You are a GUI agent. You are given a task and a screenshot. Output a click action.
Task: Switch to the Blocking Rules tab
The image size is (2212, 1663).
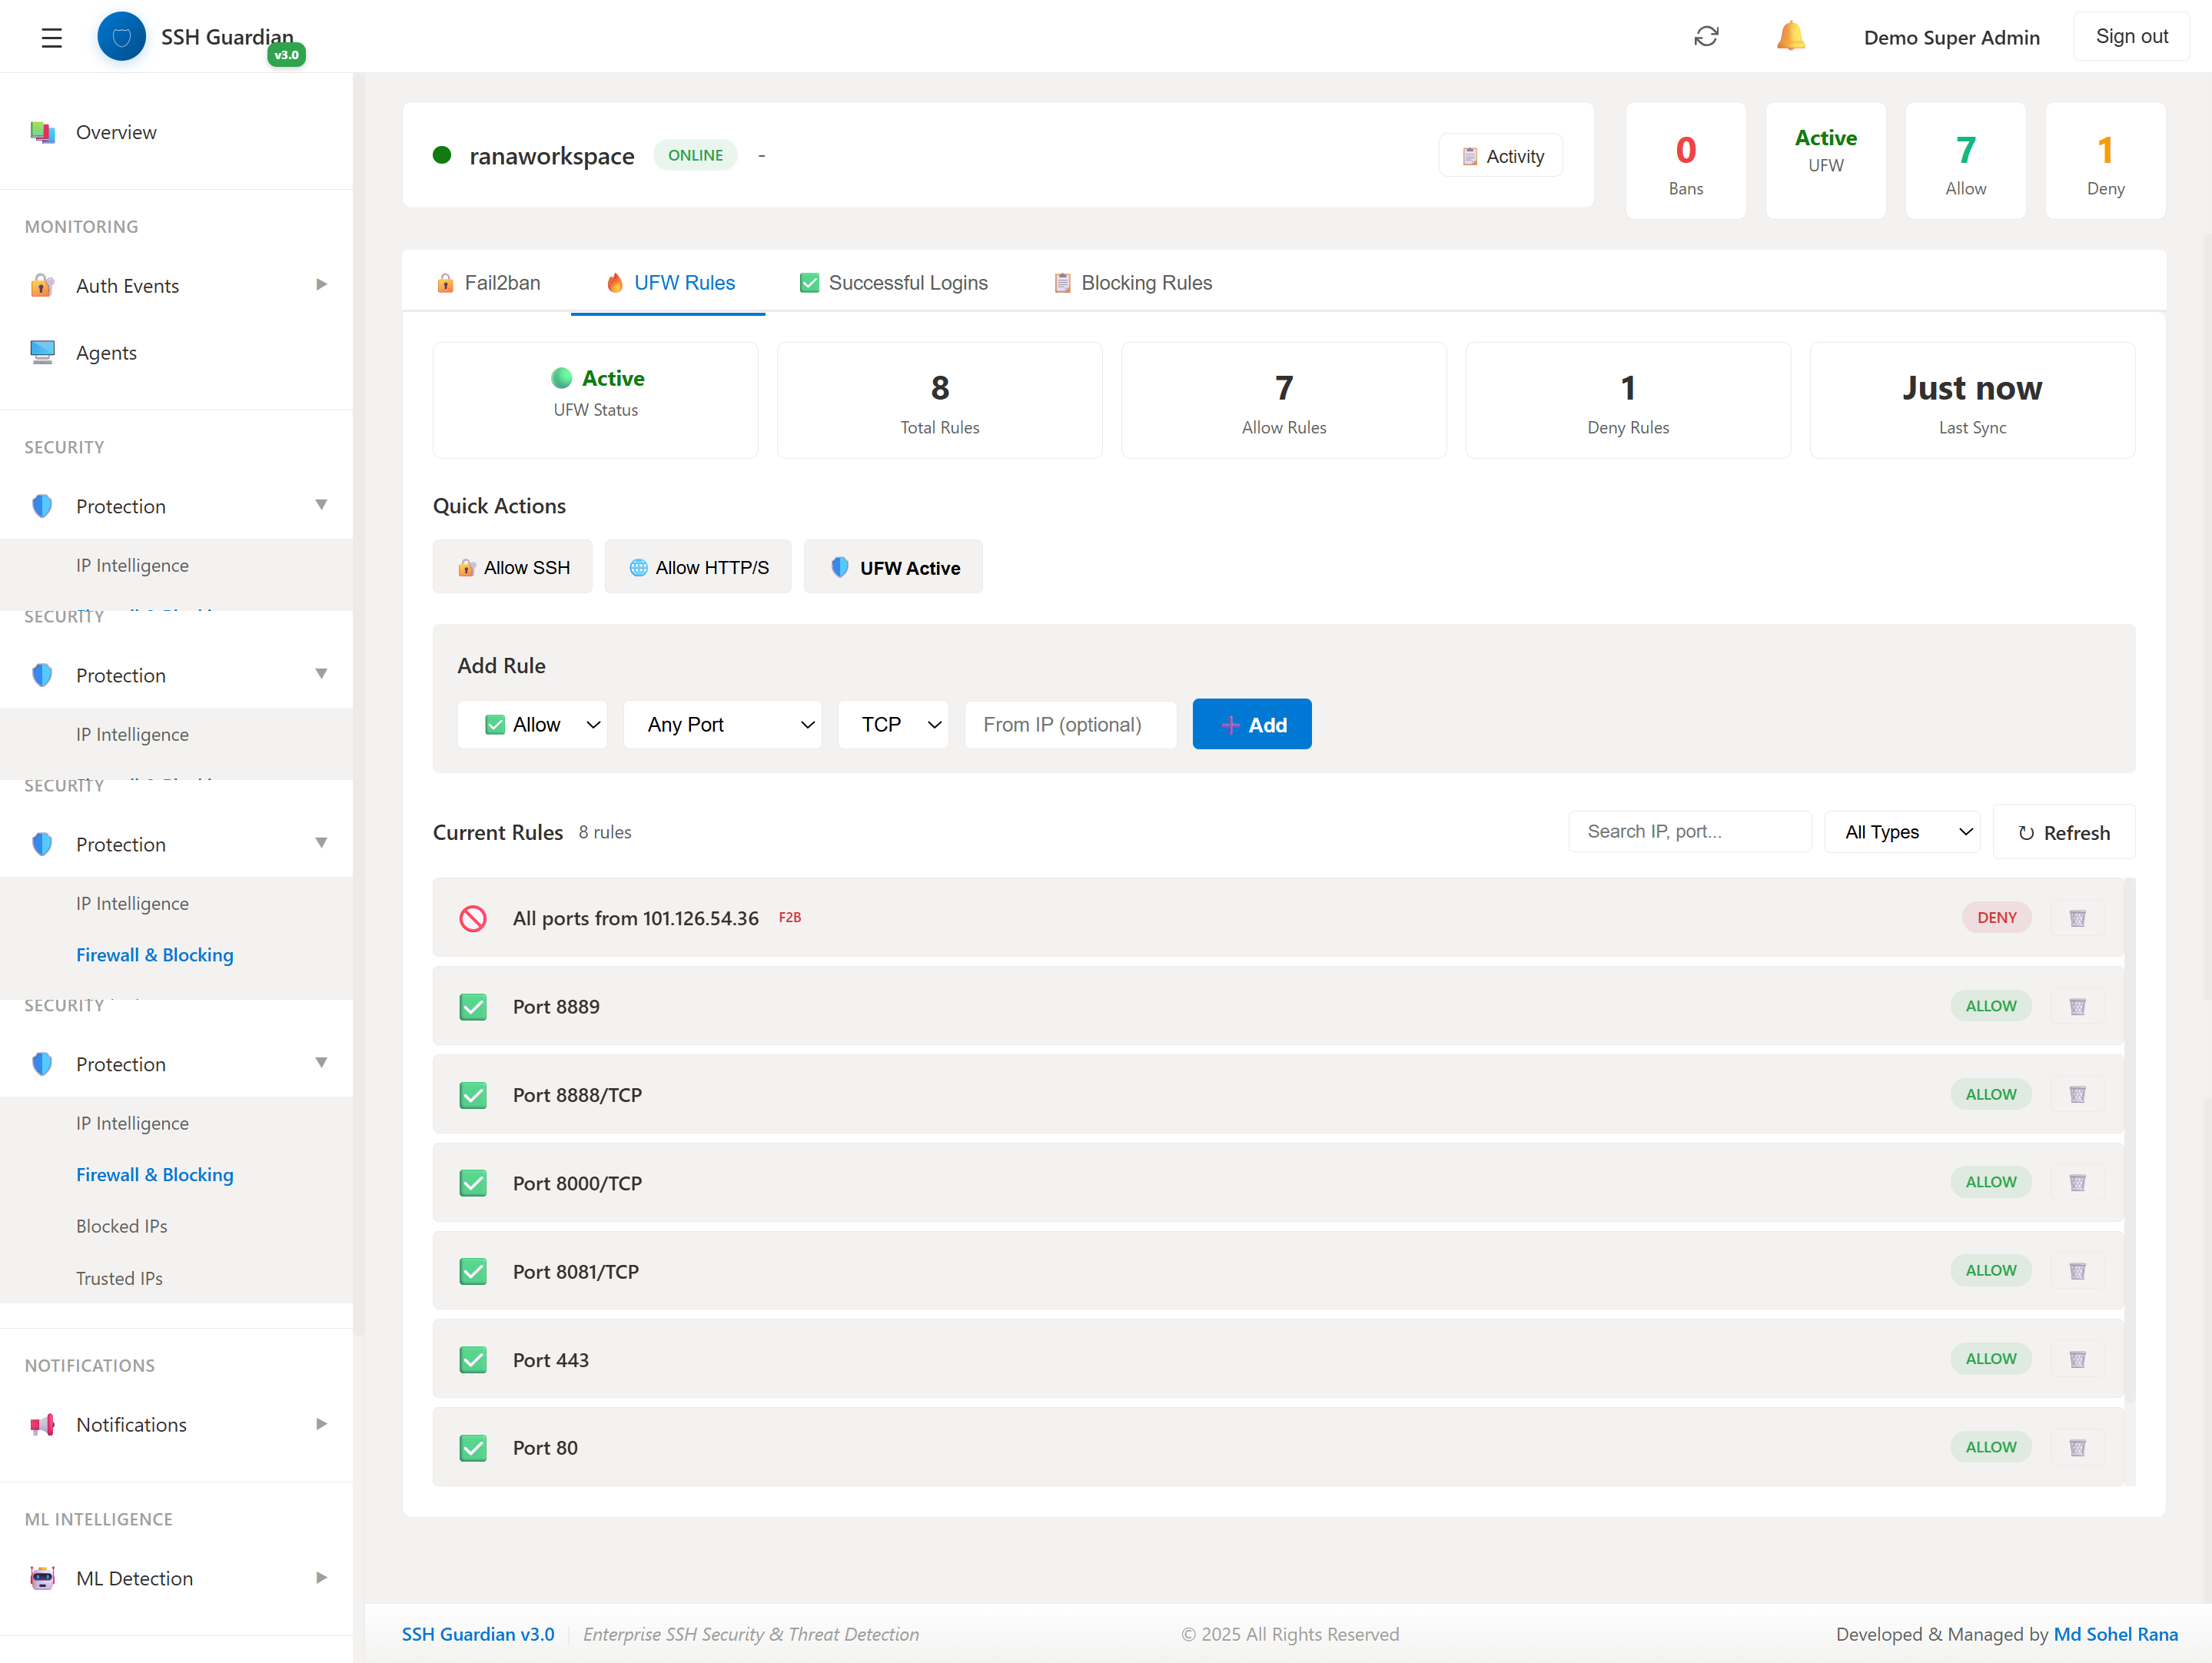click(x=1132, y=283)
